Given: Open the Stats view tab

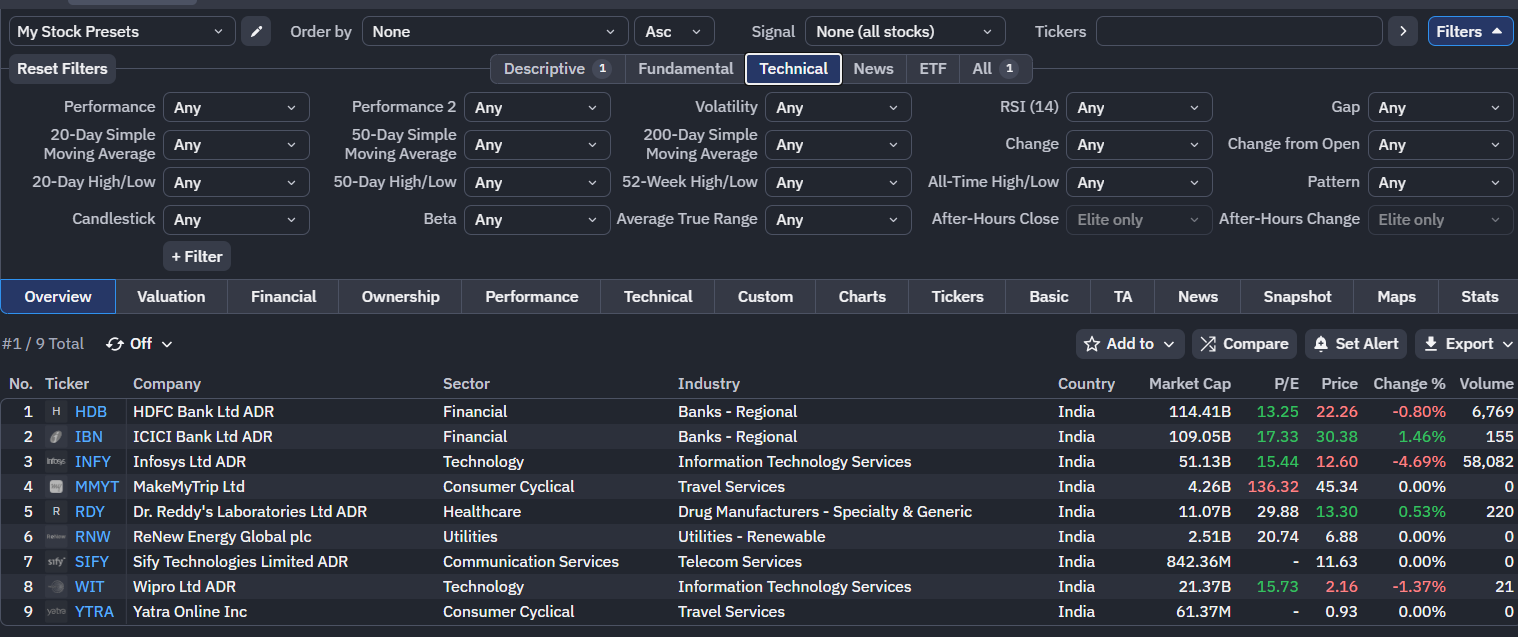Looking at the screenshot, I should point(1479,297).
